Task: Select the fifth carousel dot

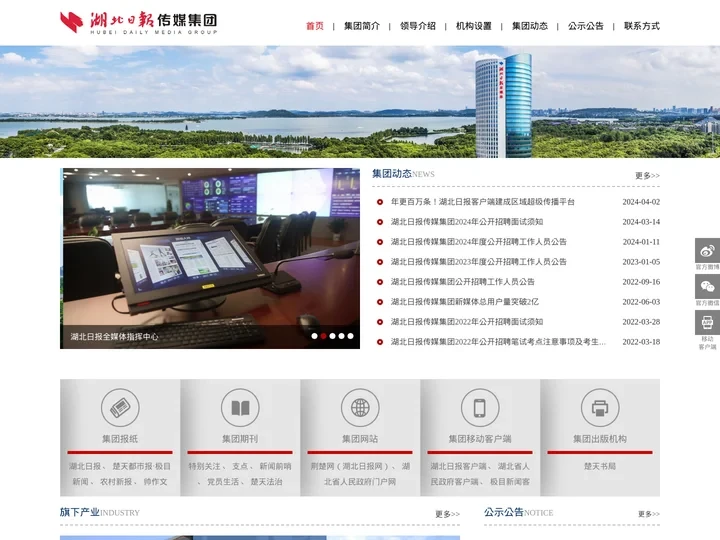Action: click(x=350, y=336)
